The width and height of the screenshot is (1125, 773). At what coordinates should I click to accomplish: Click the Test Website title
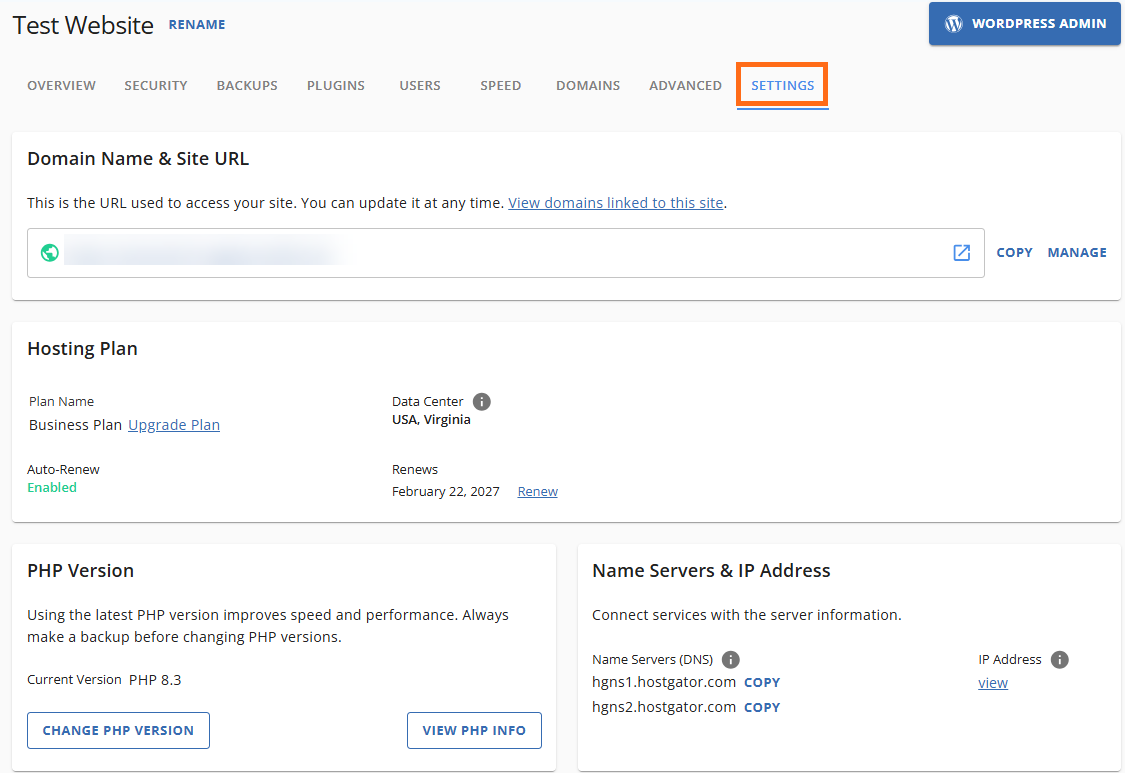point(83,25)
